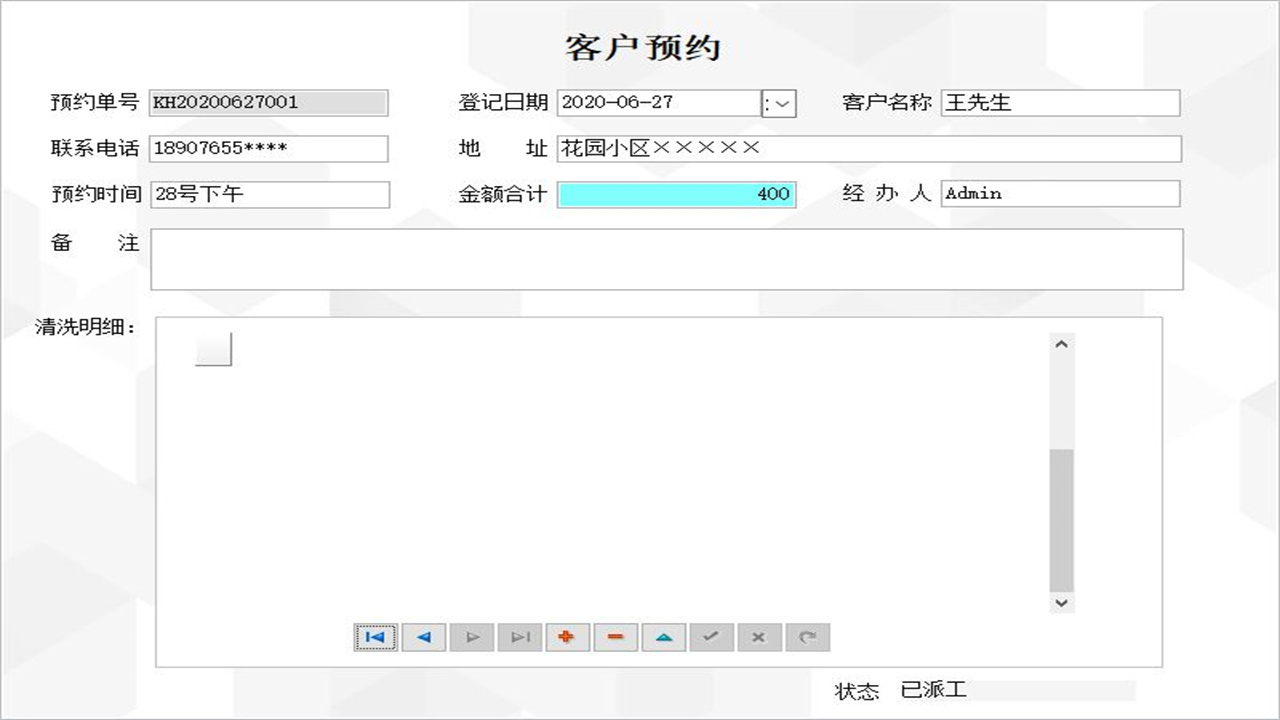The image size is (1280, 720).
Task: Select the highlighted 金额合计 amount field
Action: pos(678,193)
